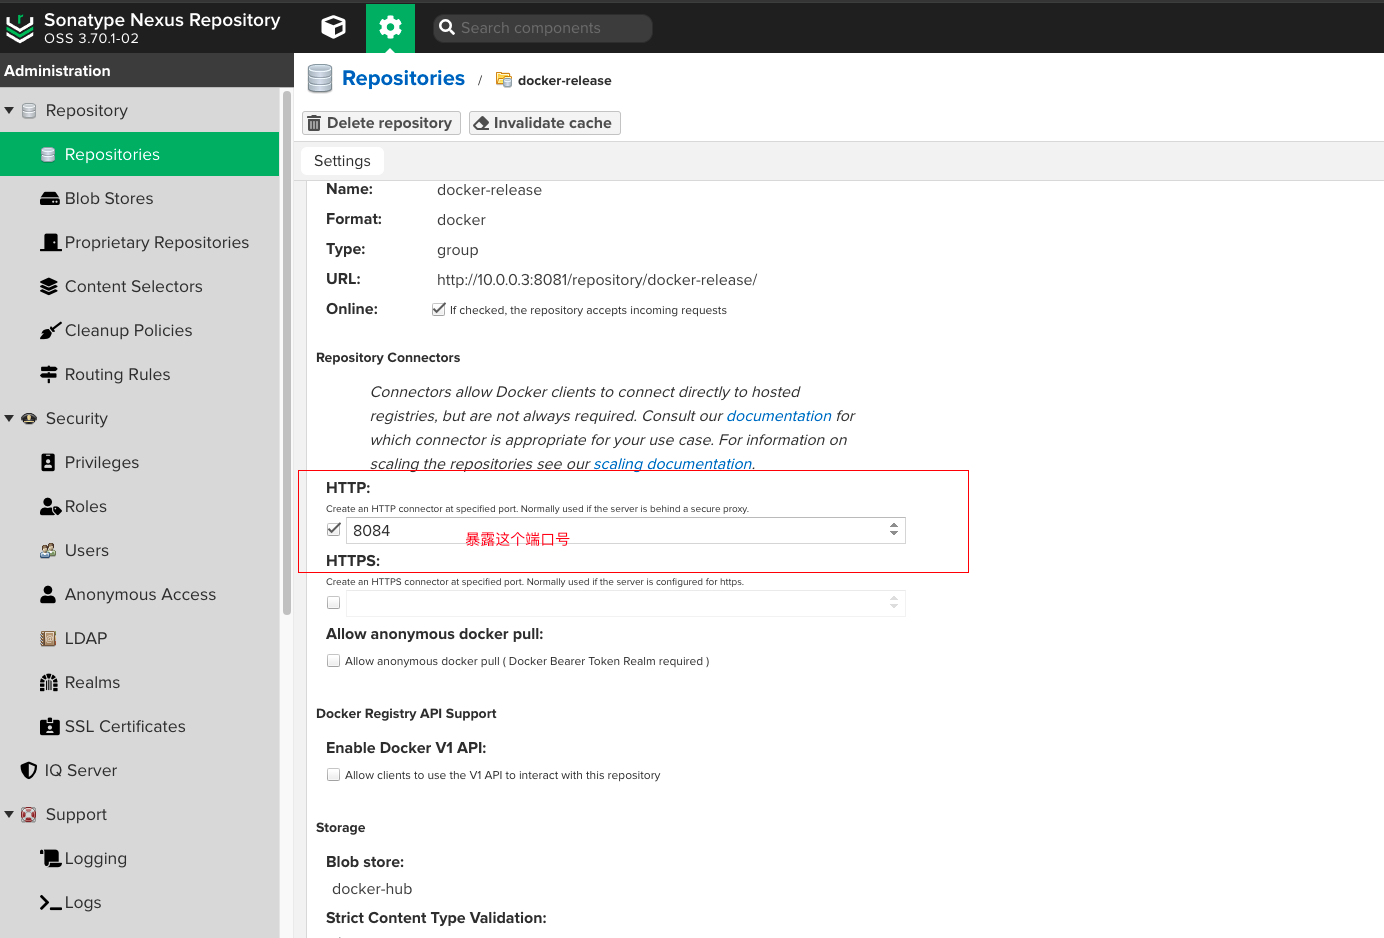Screen dimensions: 1384x938
Task: Click the Logging scroll icon
Action: tap(50, 858)
